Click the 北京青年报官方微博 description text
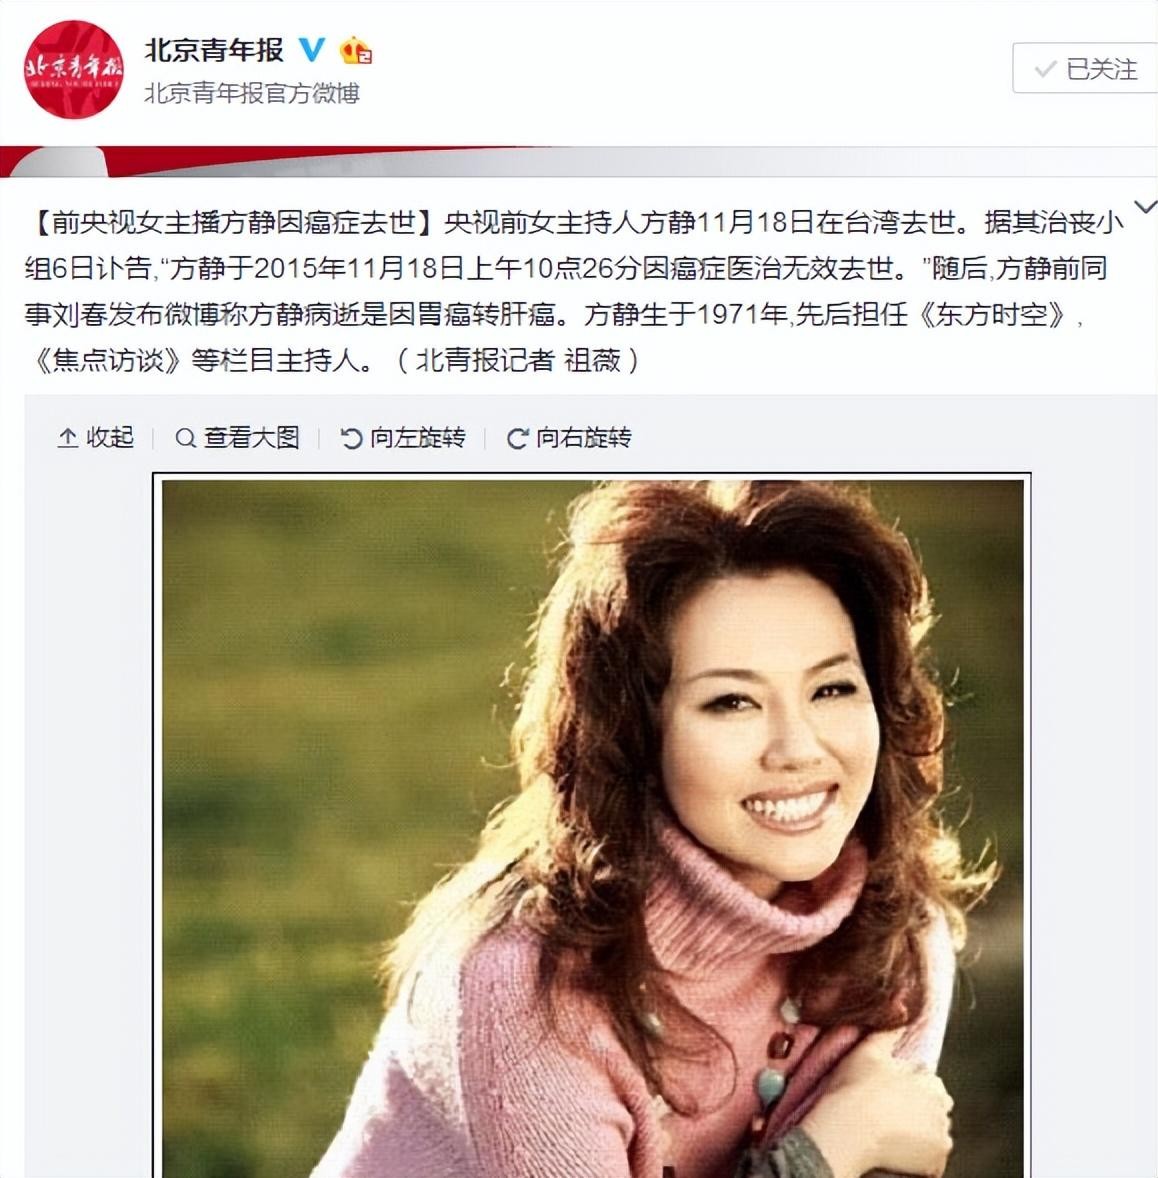Viewport: 1158px width, 1178px height. [252, 93]
